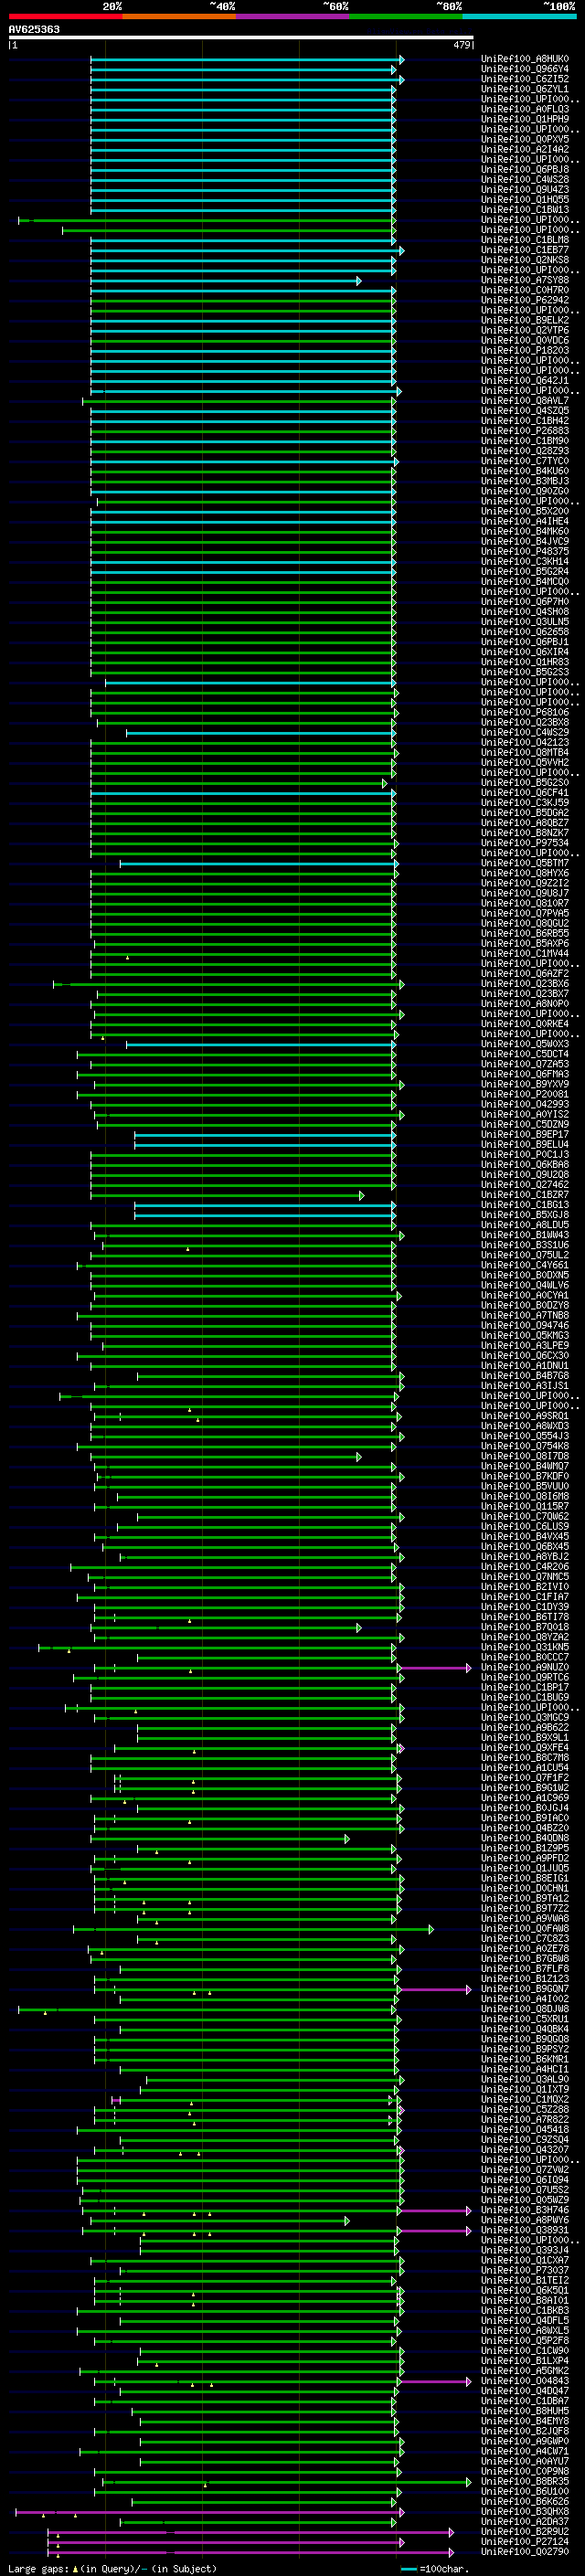
Task: Open hit UniRef100_Q6ZYL1
Action: [x=524, y=89]
